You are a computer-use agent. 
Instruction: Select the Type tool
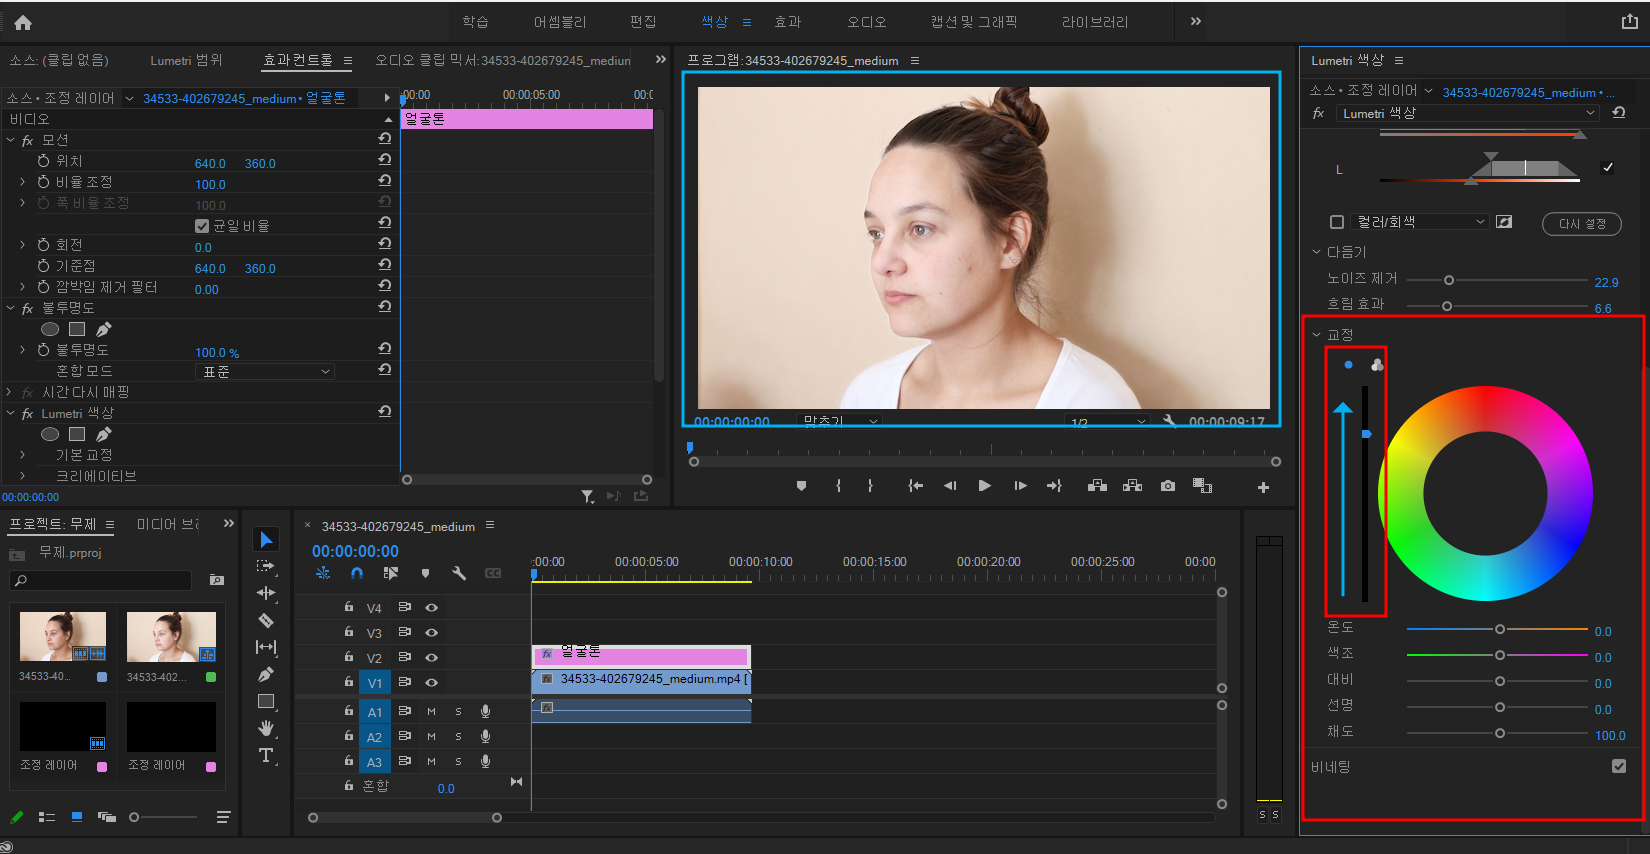pyautogui.click(x=266, y=755)
